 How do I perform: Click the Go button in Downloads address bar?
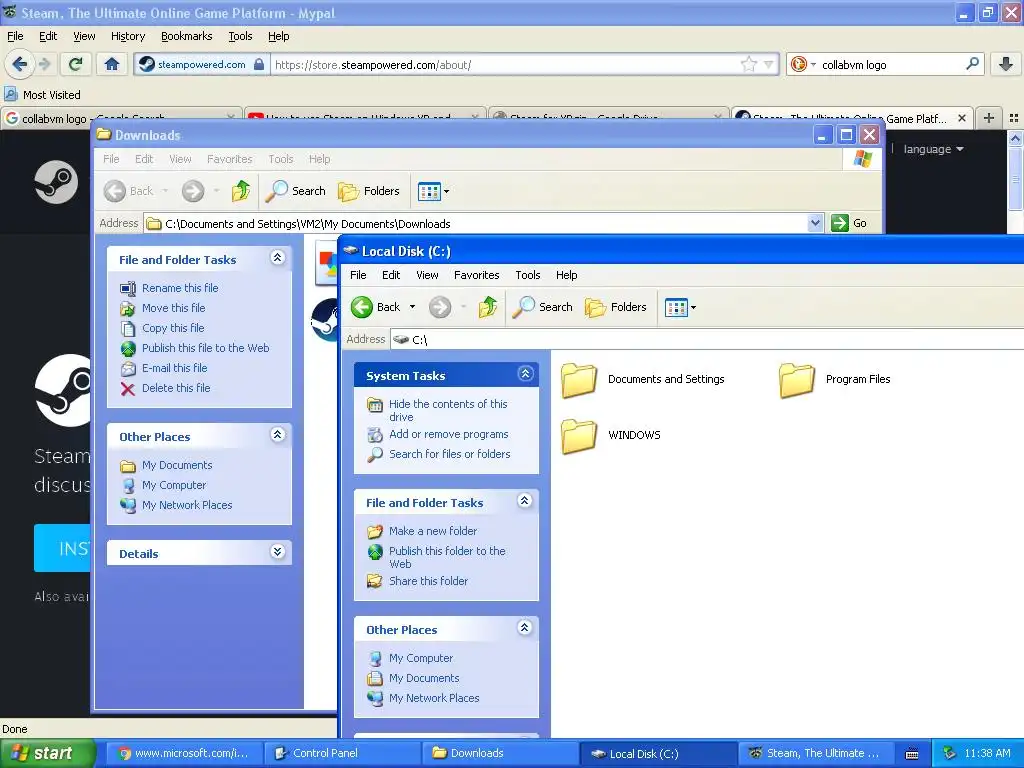(x=849, y=223)
